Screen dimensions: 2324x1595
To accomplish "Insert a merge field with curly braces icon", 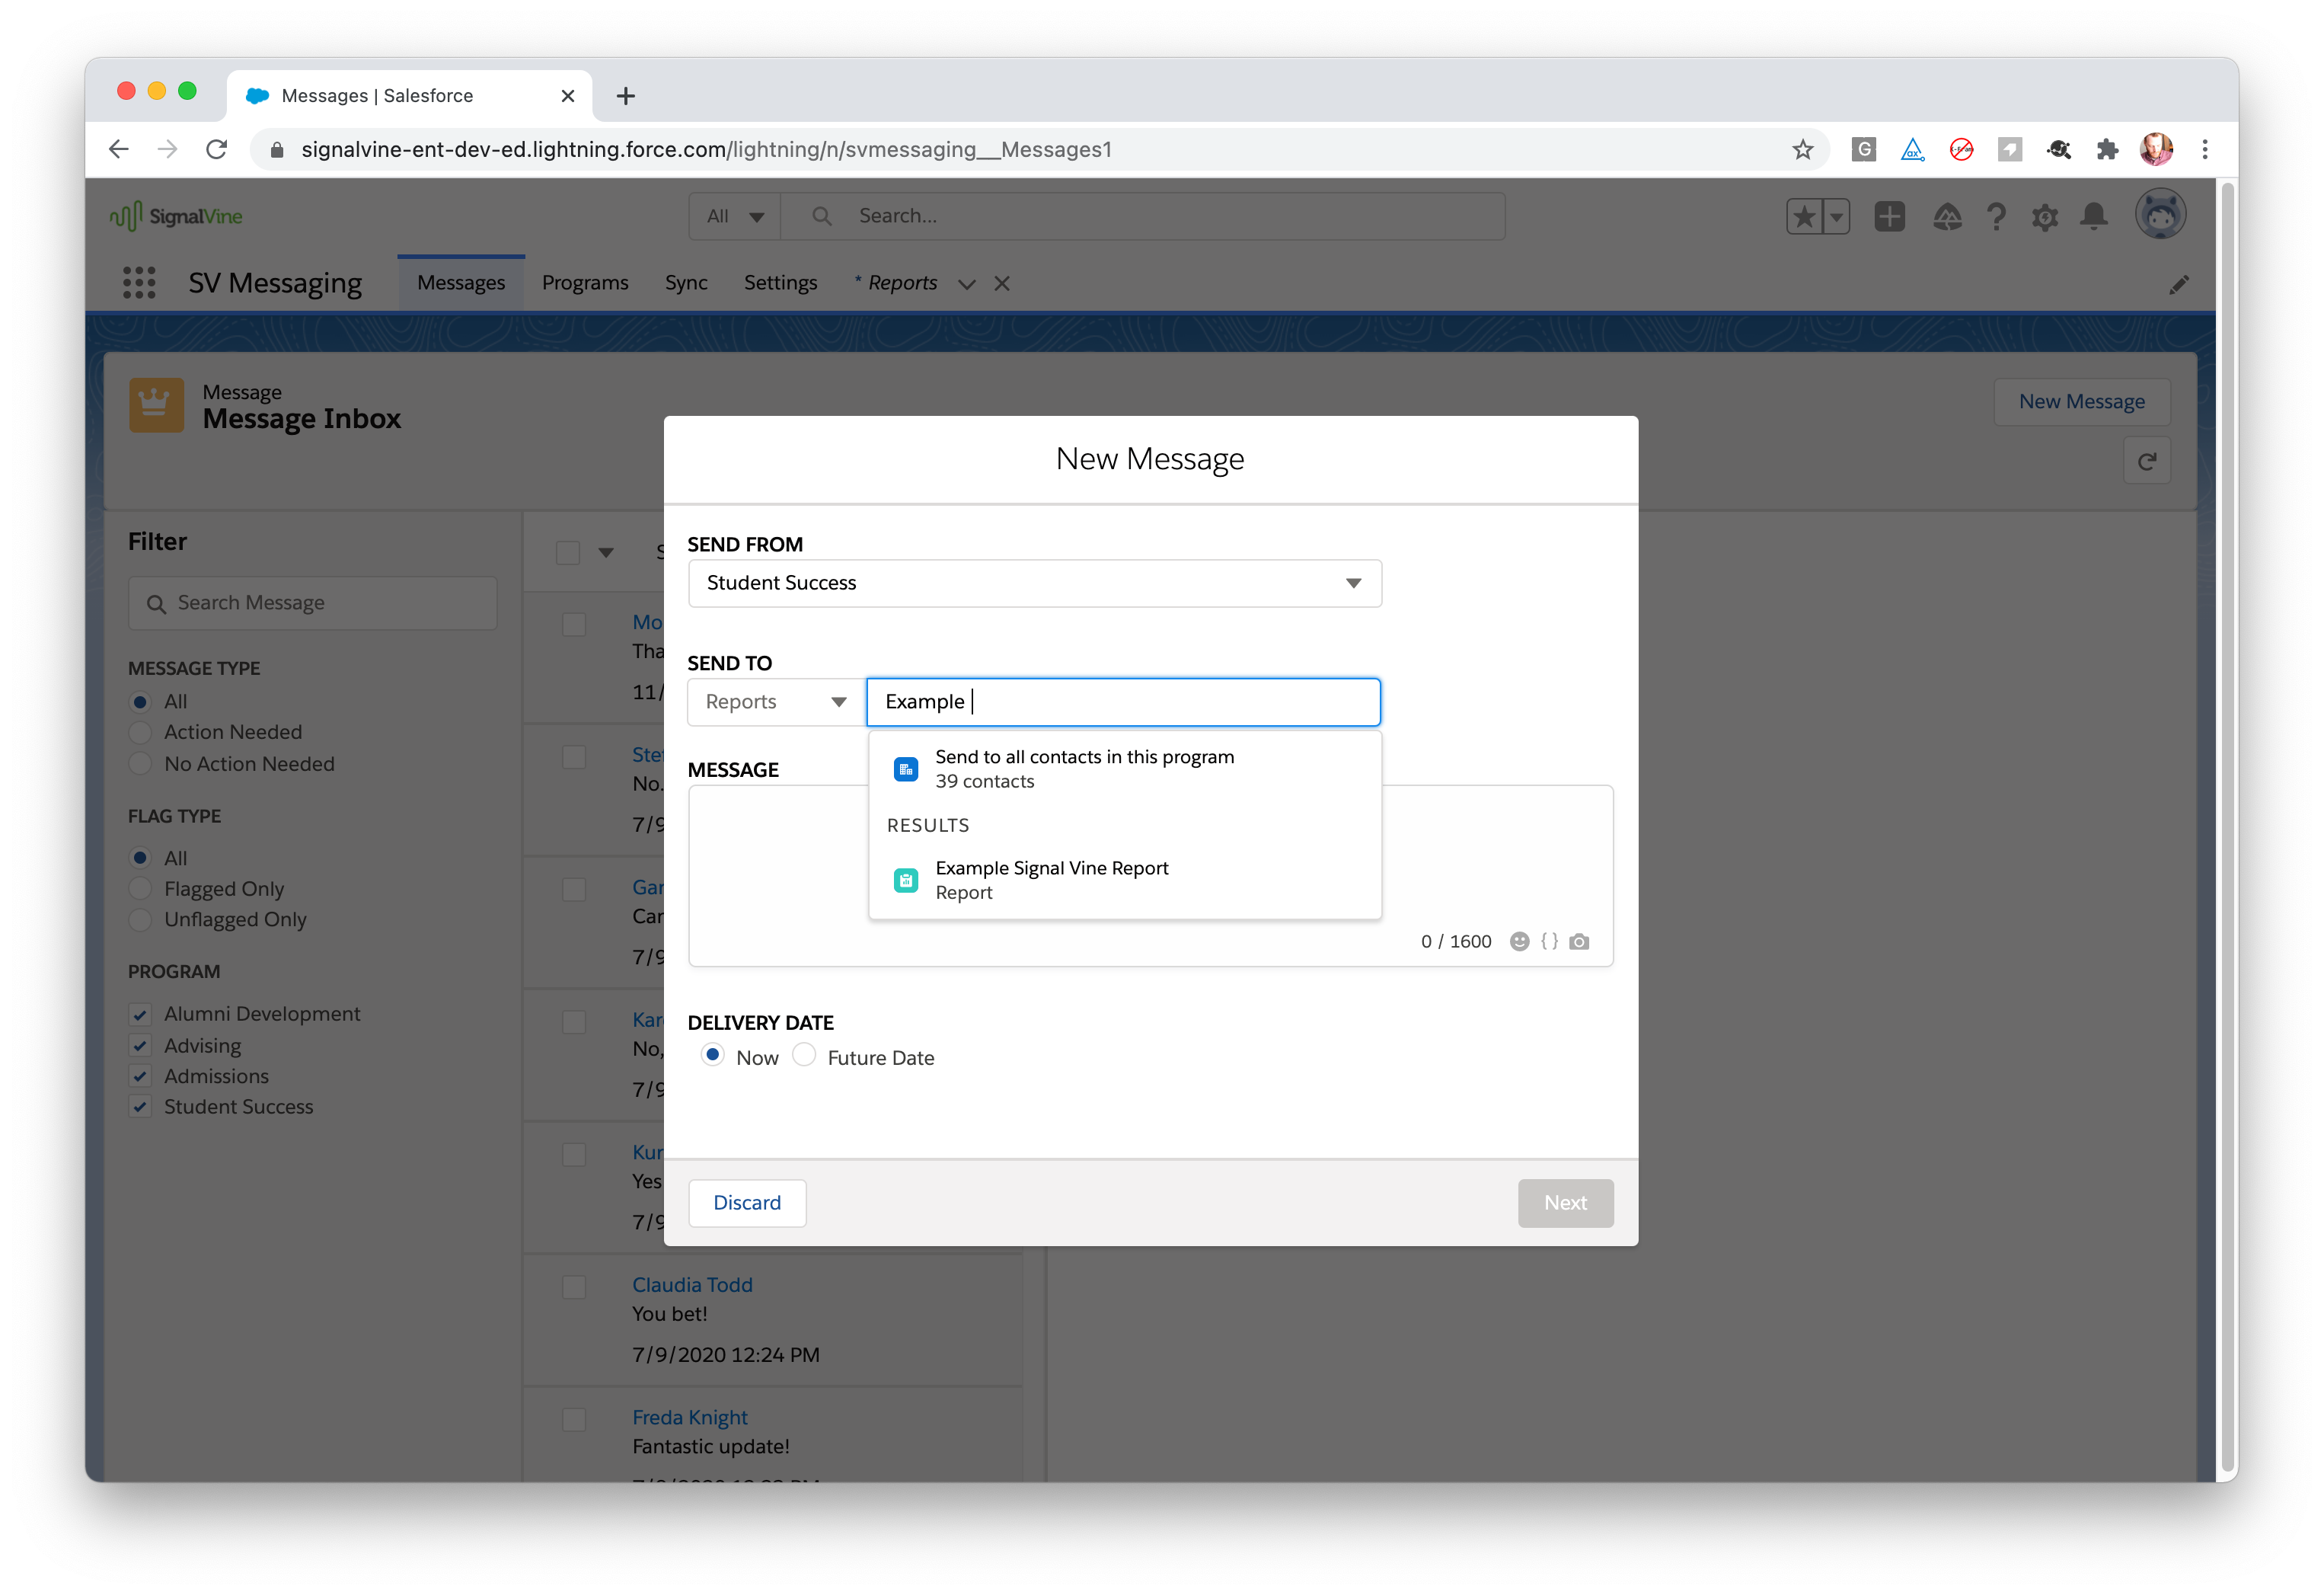I will click(x=1549, y=941).
